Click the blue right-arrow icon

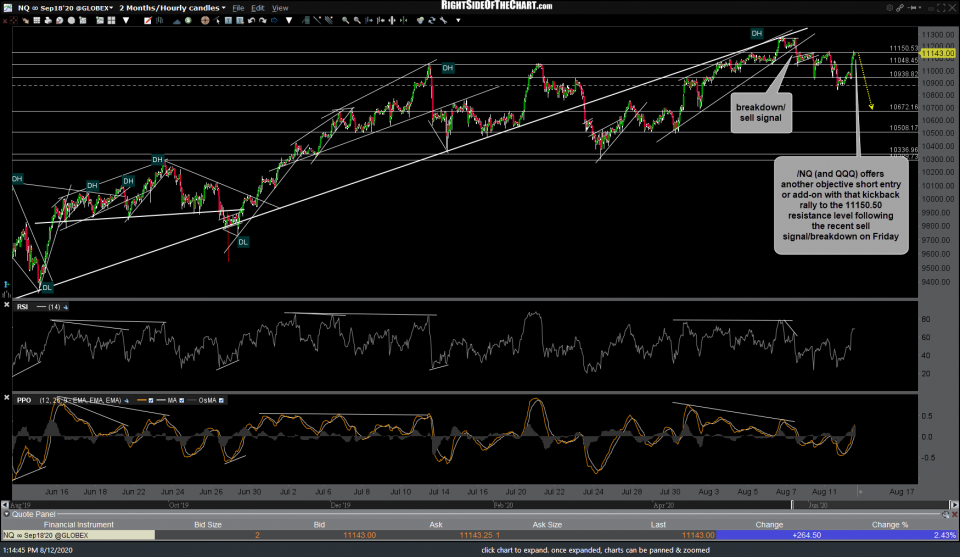(274, 20)
